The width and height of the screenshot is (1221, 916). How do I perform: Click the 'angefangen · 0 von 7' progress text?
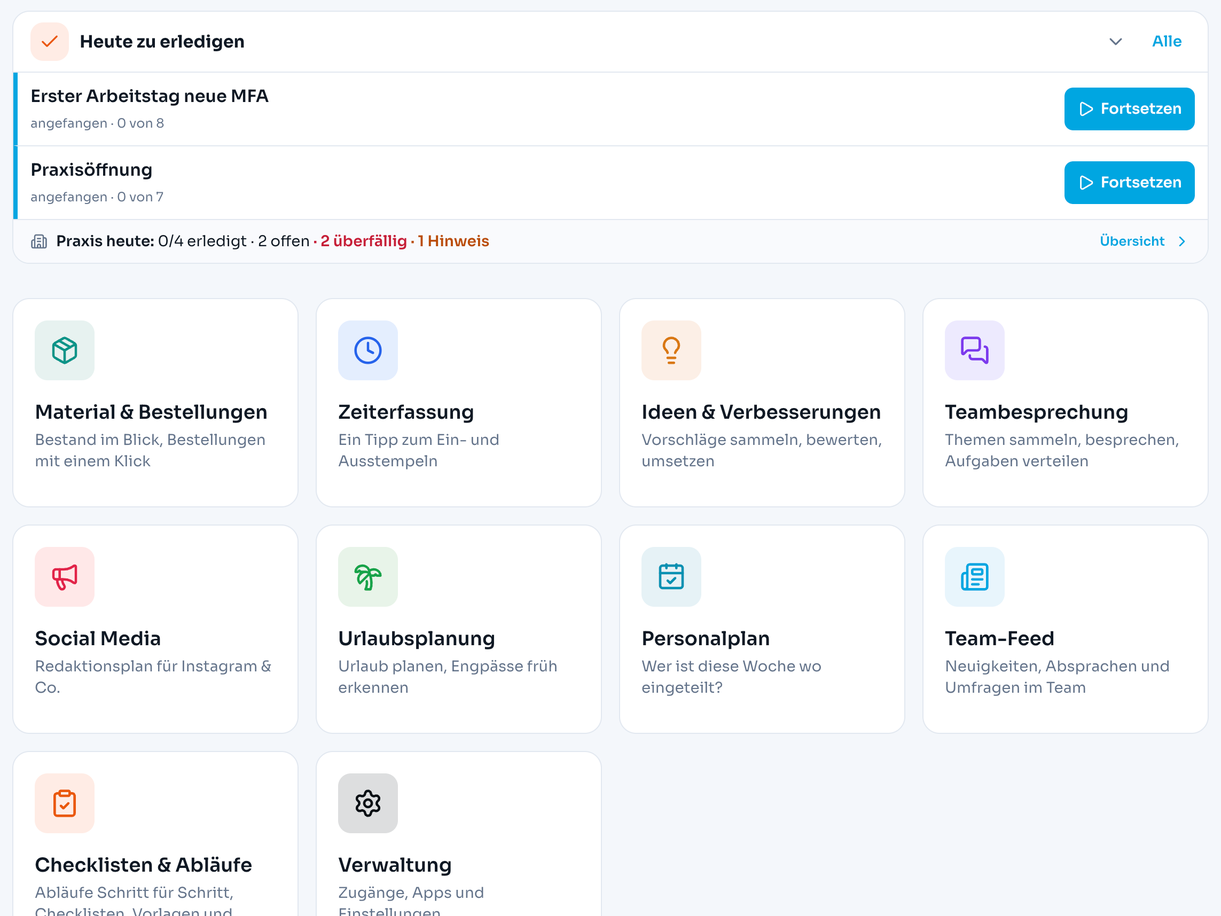point(97,197)
